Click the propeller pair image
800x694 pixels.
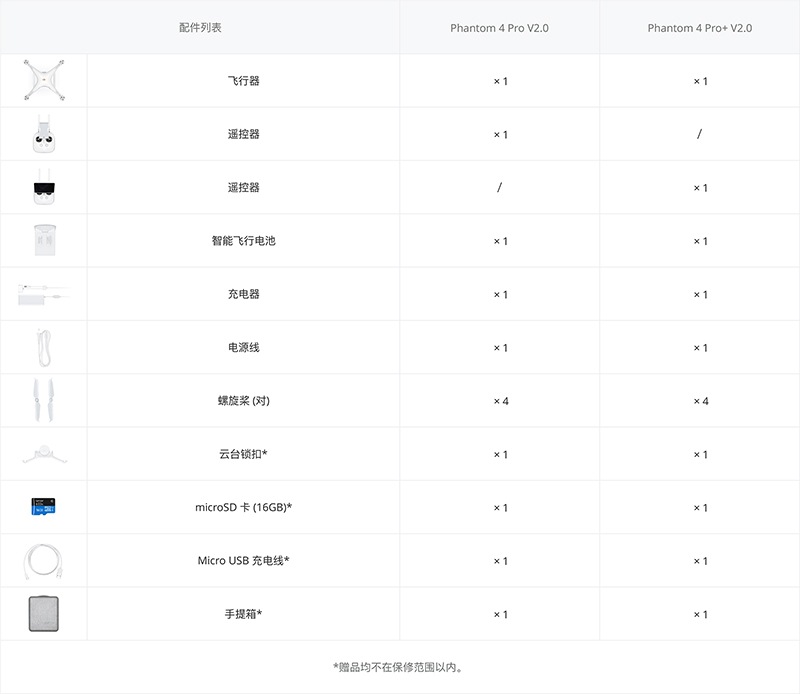pos(43,401)
